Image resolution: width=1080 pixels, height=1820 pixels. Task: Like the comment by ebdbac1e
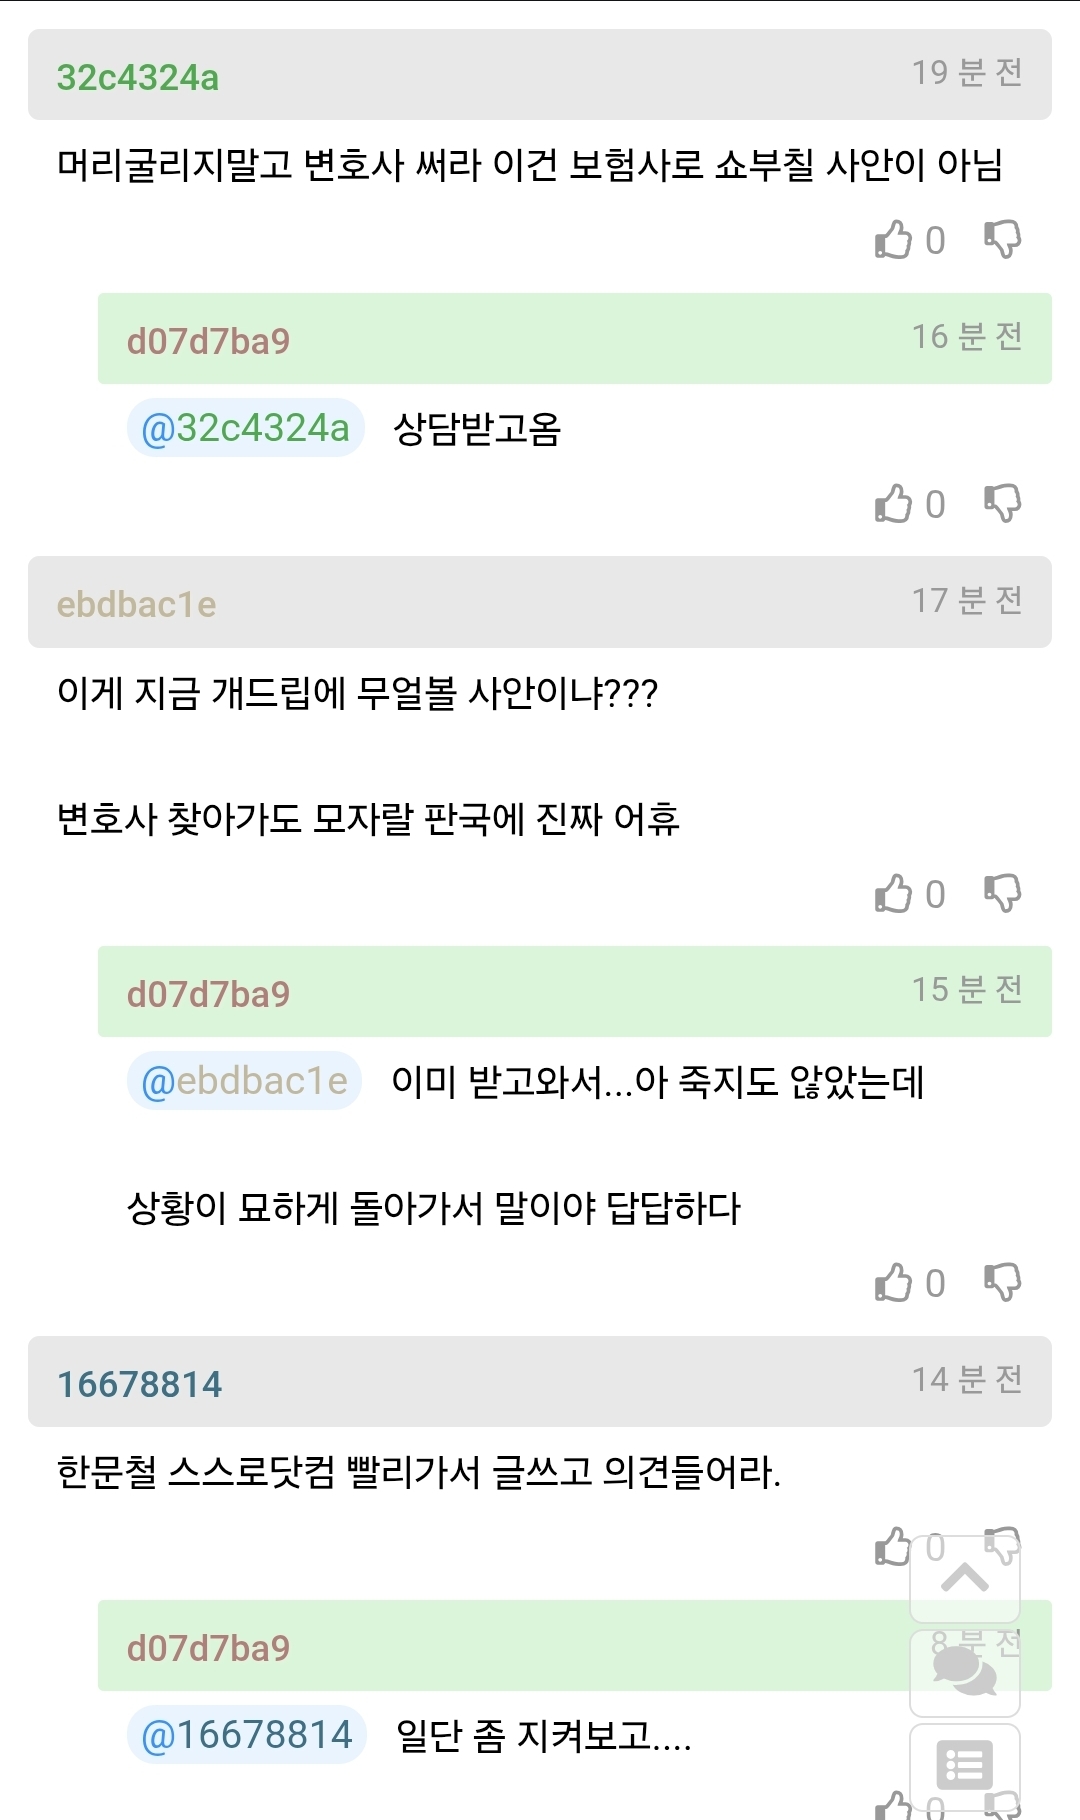click(x=893, y=894)
